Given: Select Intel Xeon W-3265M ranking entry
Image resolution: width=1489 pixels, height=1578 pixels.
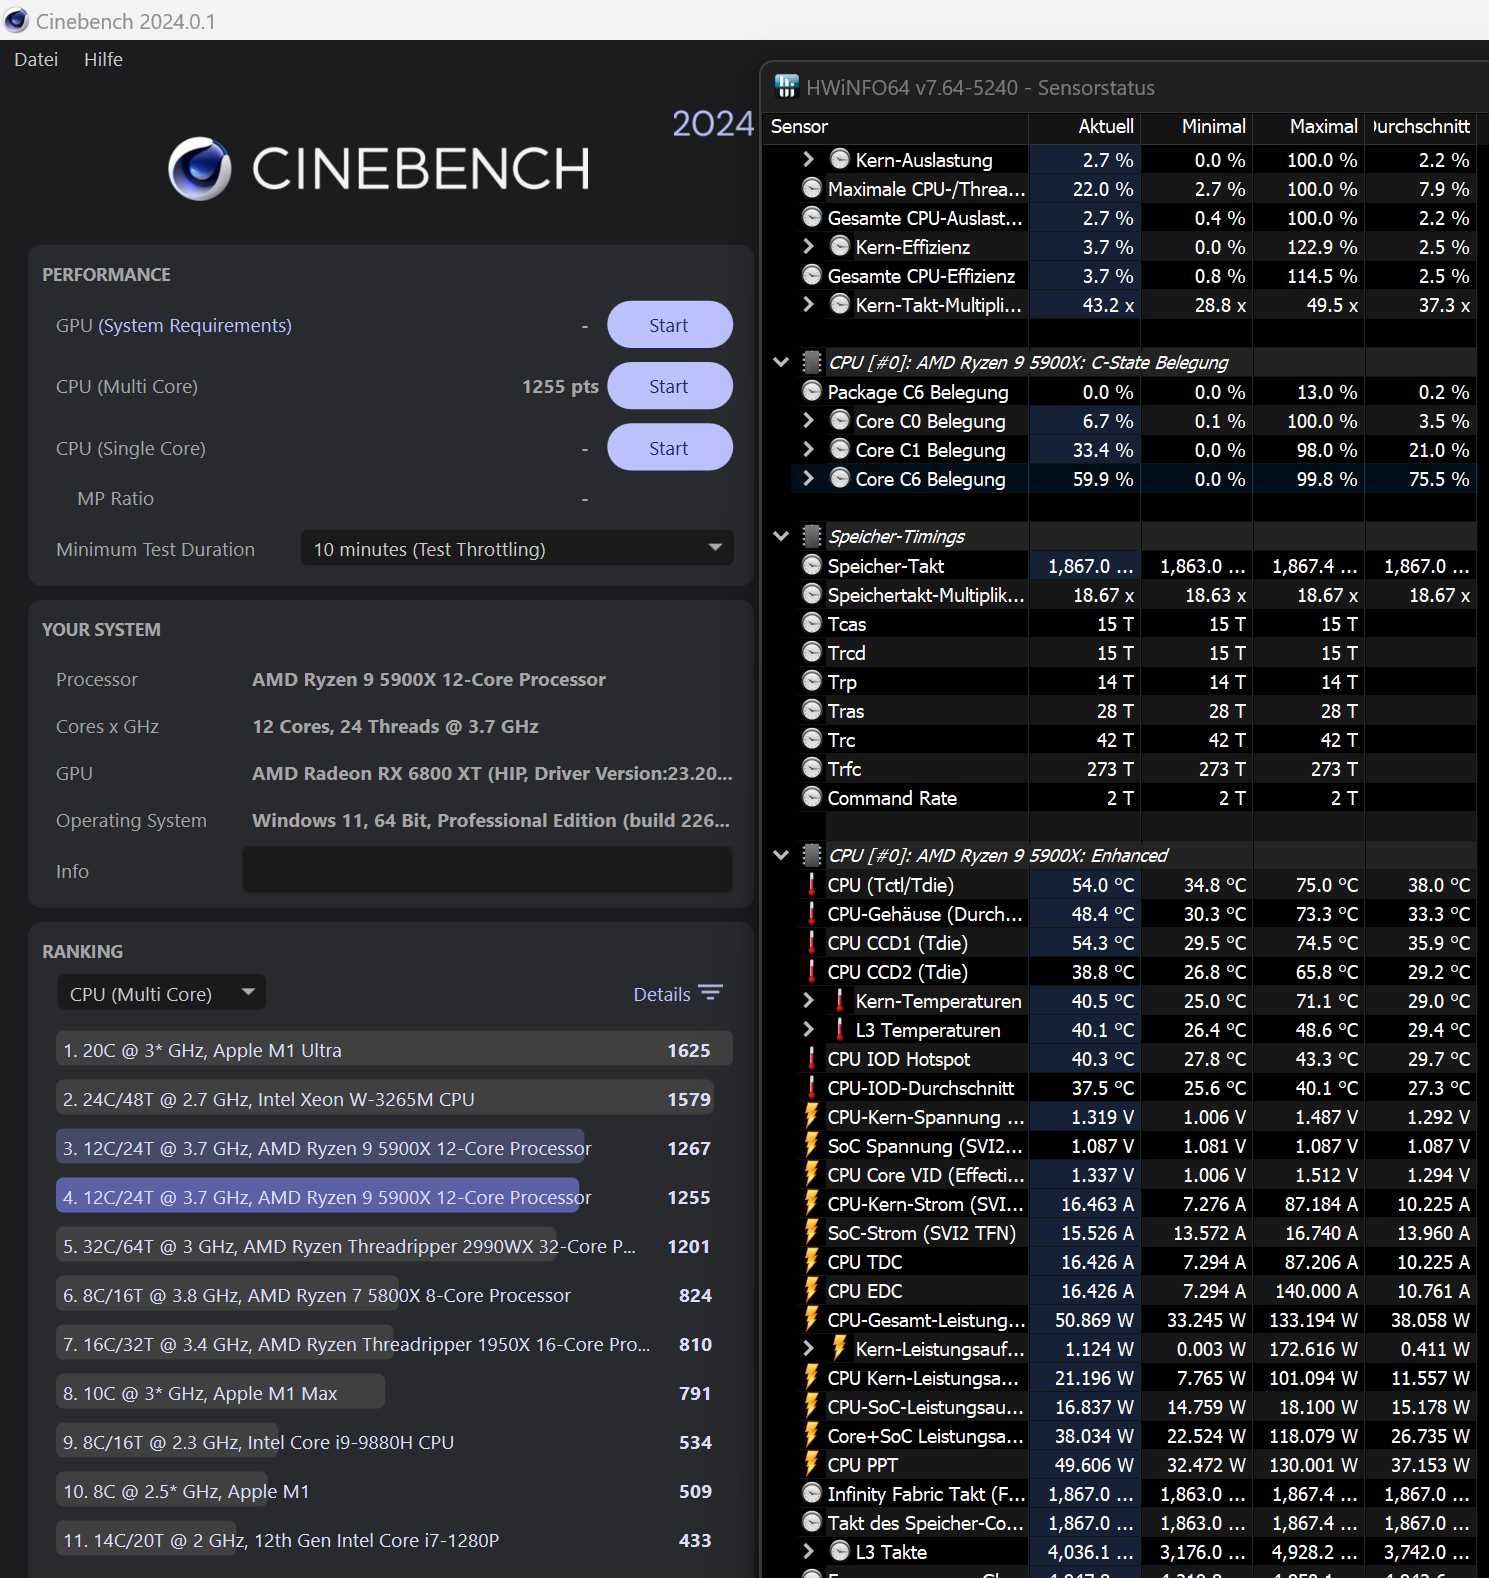Looking at the screenshot, I should point(394,1099).
